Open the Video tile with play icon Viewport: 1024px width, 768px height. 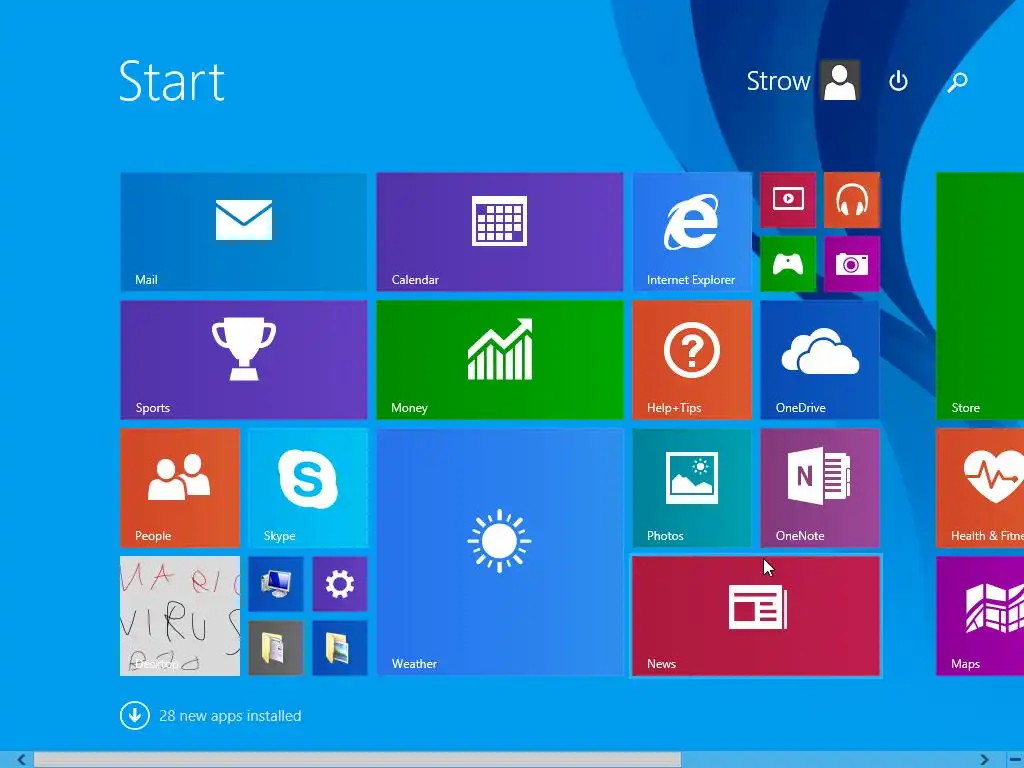click(788, 200)
